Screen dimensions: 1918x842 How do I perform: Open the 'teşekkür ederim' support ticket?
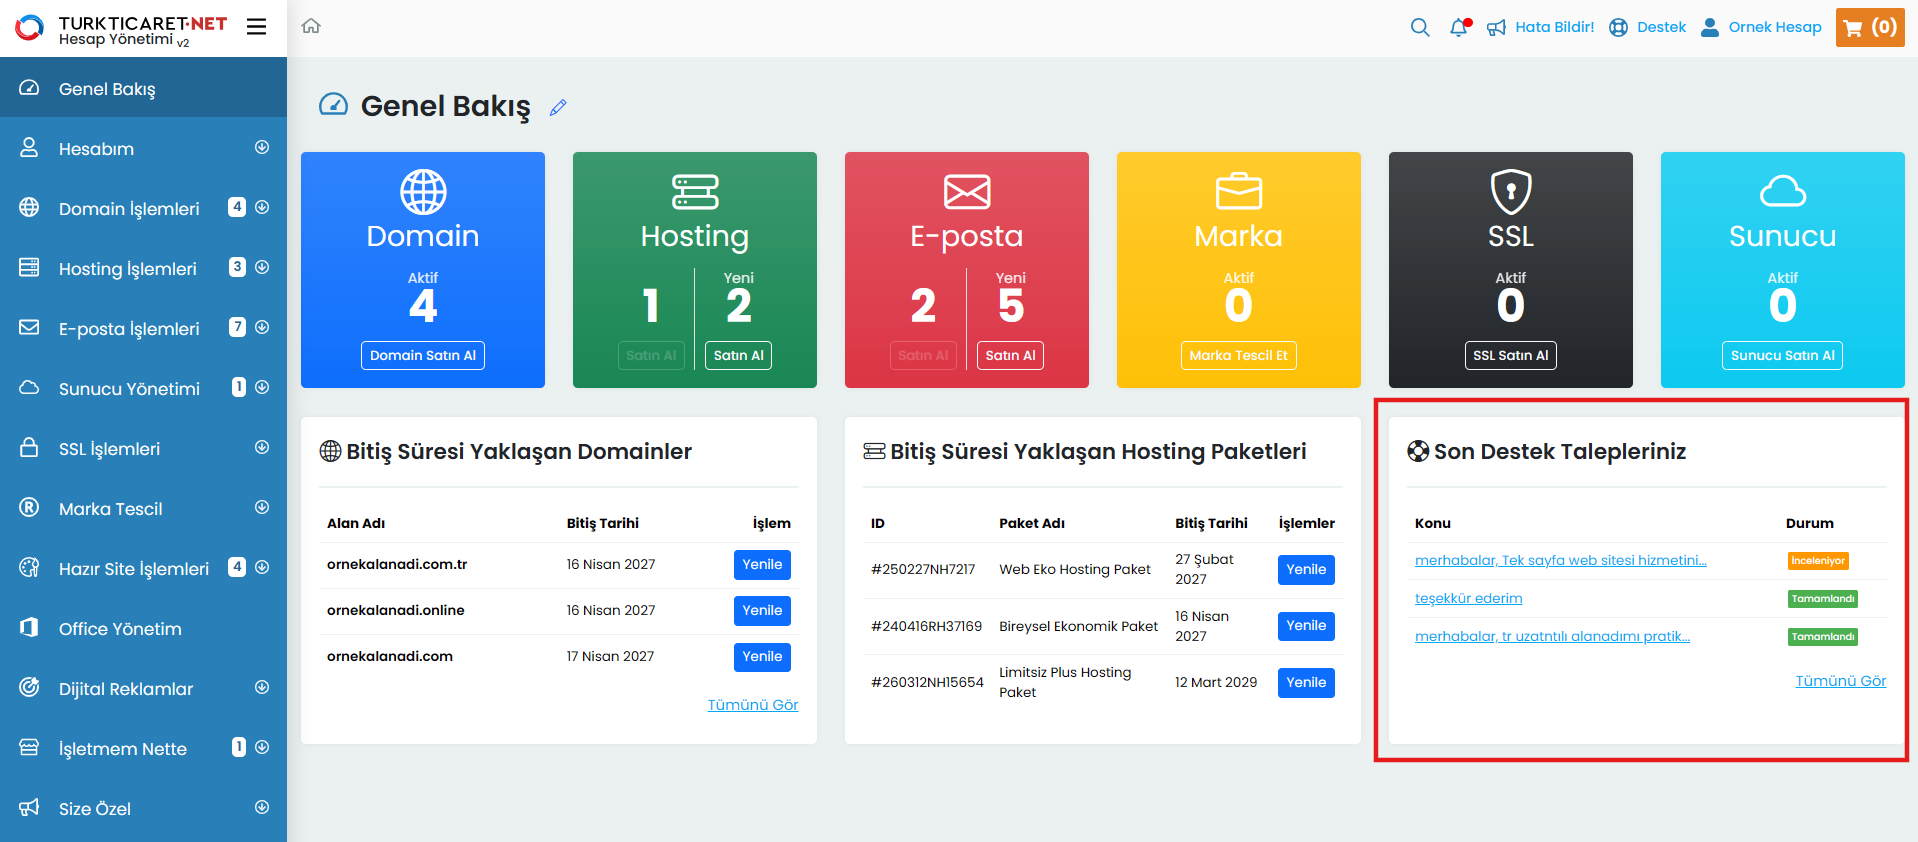coord(1468,599)
